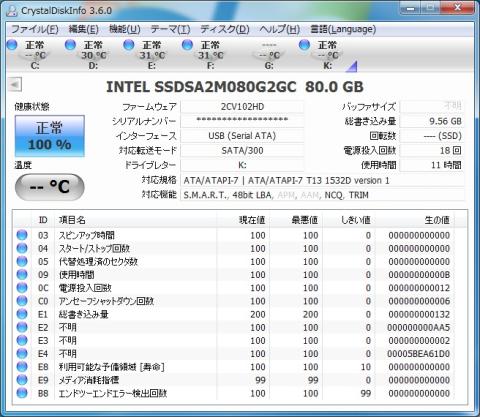Click the masked serial number field
Image resolution: width=480 pixels, height=417 pixels.
tap(242, 121)
